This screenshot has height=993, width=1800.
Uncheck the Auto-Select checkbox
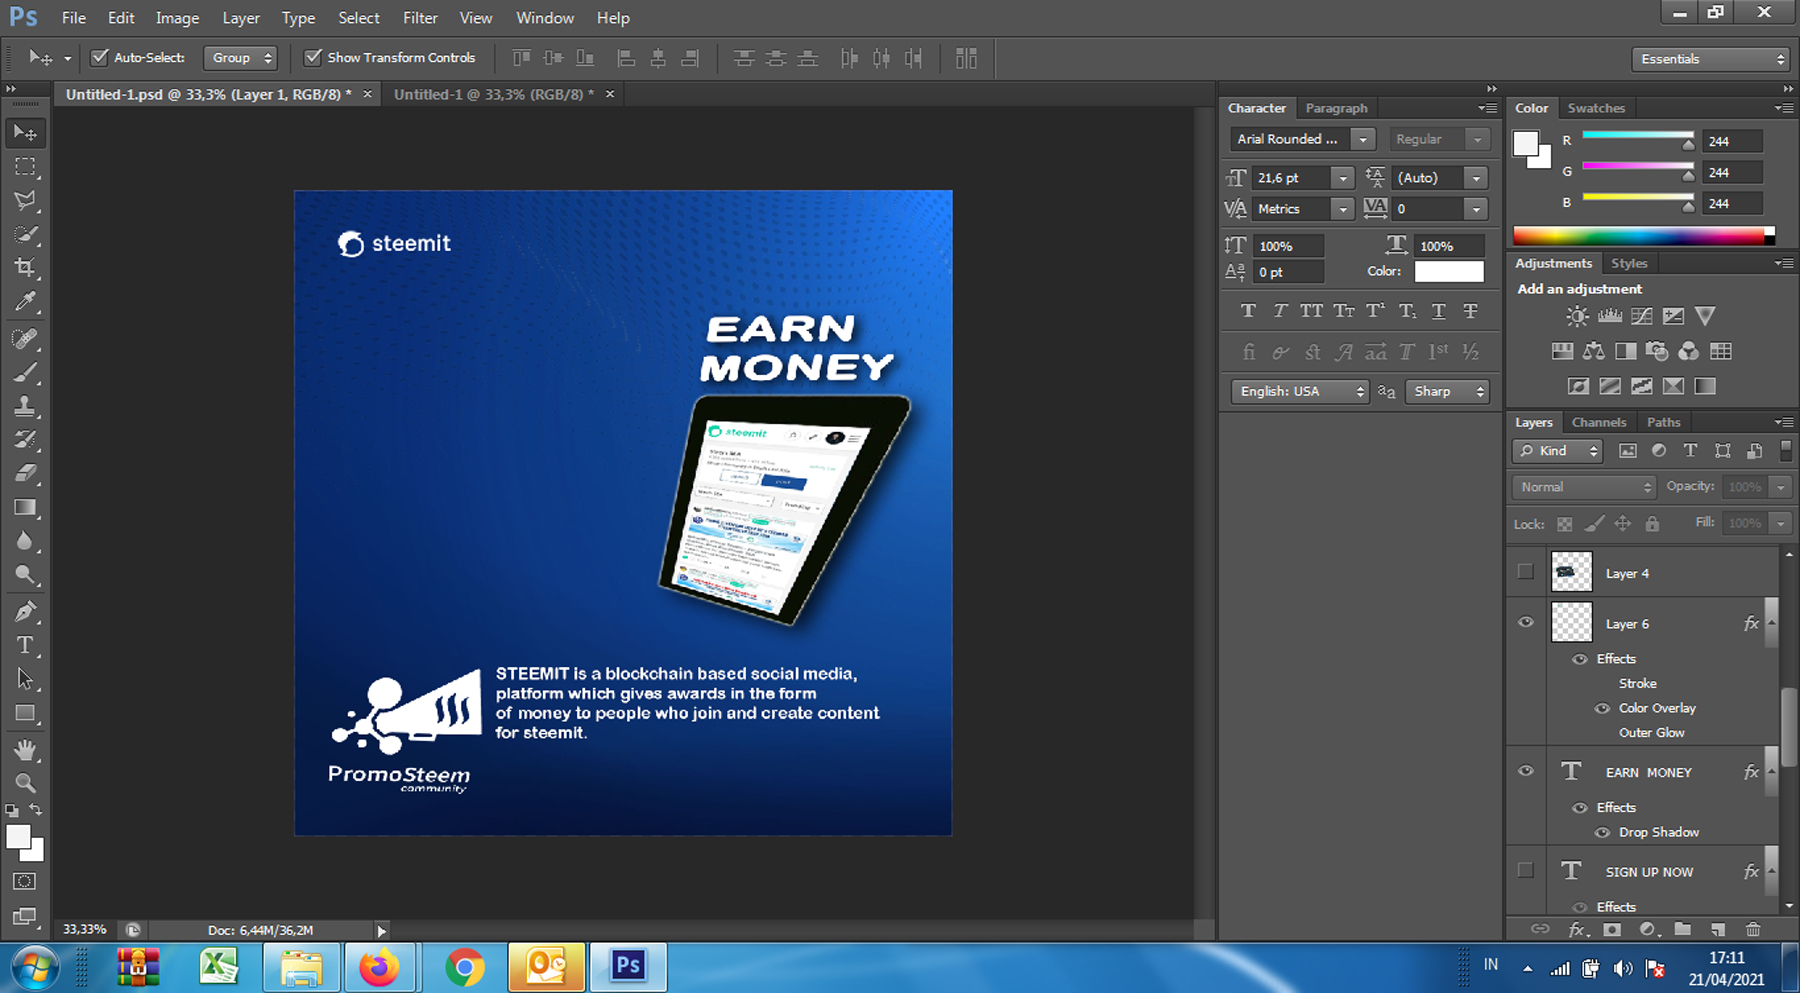tap(100, 57)
